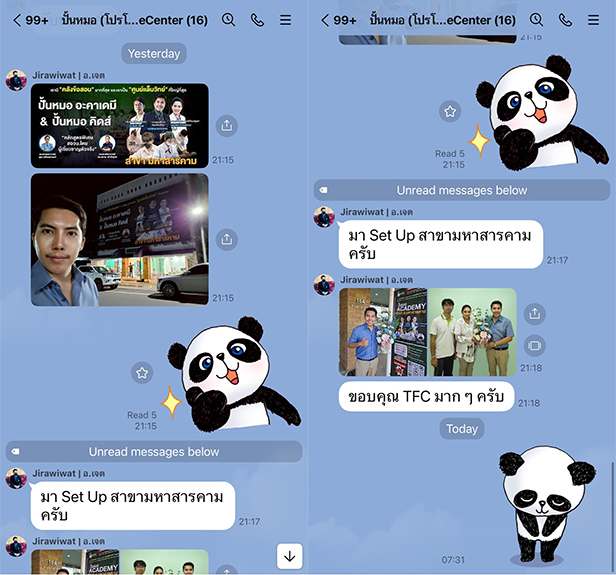The height and width of the screenshot is (575, 616).
Task: Open the hamburger menu in right chat header
Action: pyautogui.click(x=593, y=19)
